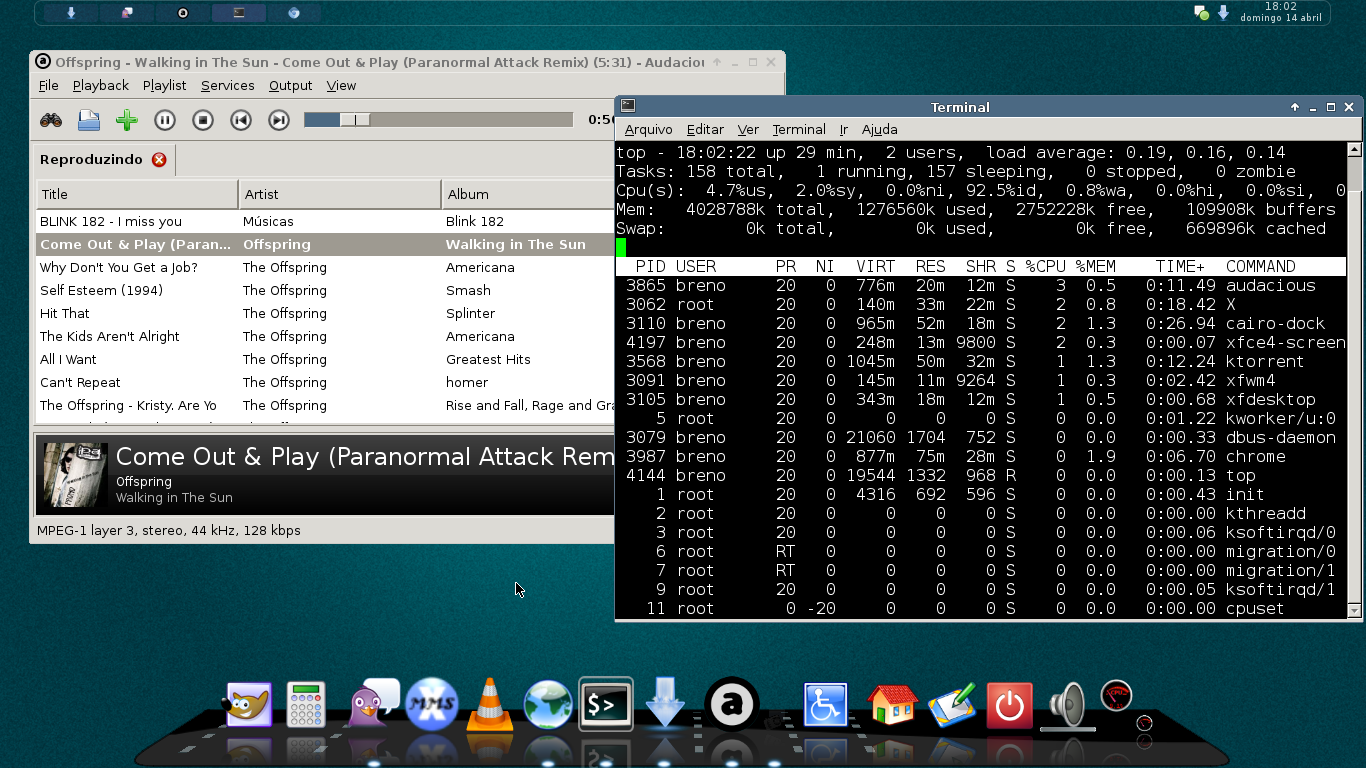The image size is (1366, 768).
Task: Add files using the green plus icon
Action: pyautogui.click(x=127, y=120)
